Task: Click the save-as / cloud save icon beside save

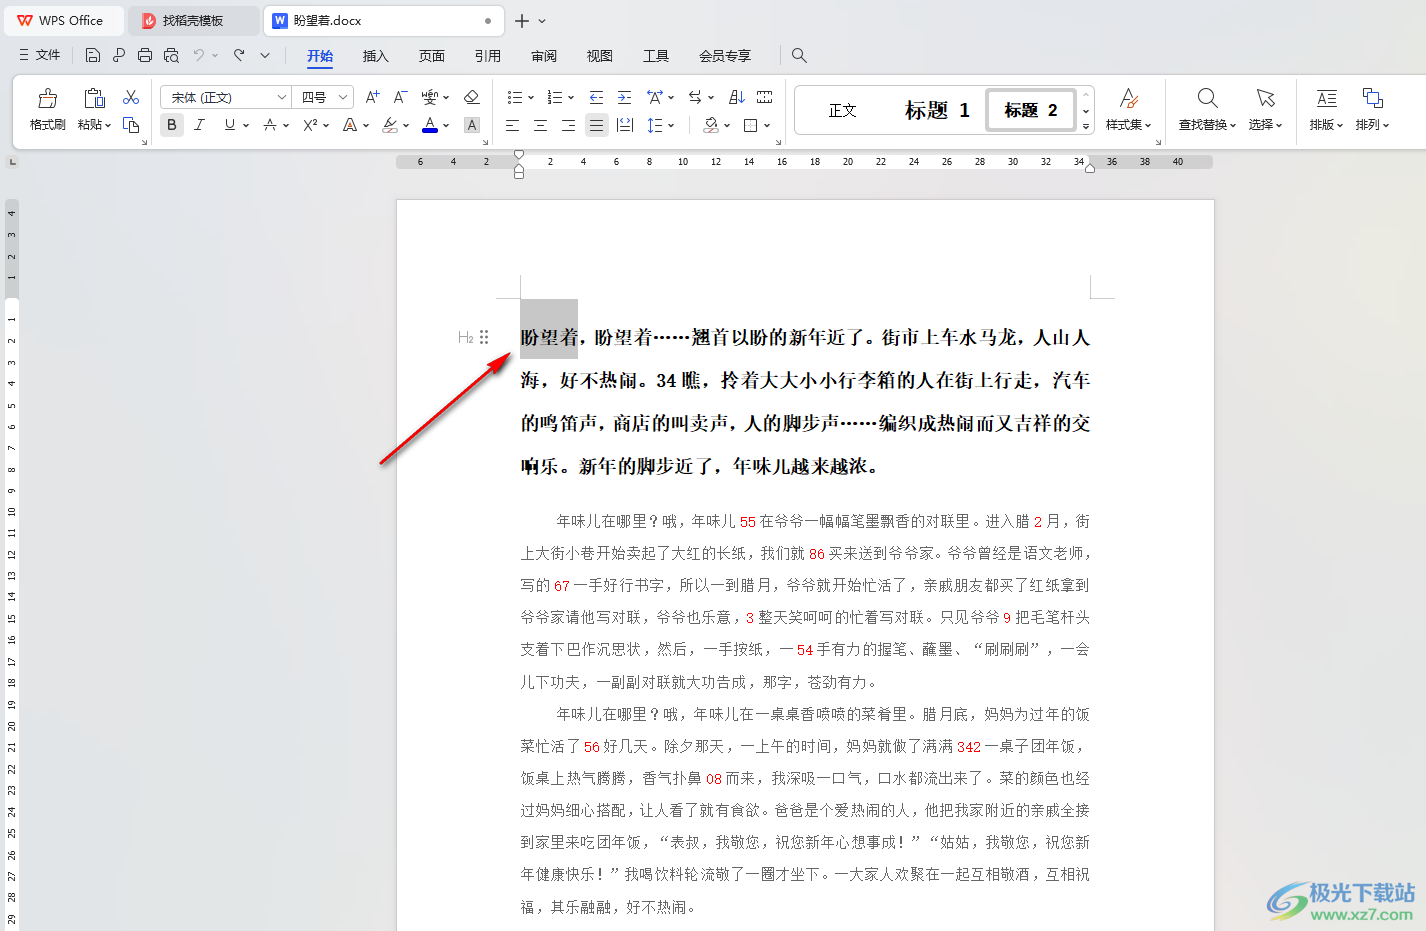Action: (x=119, y=55)
